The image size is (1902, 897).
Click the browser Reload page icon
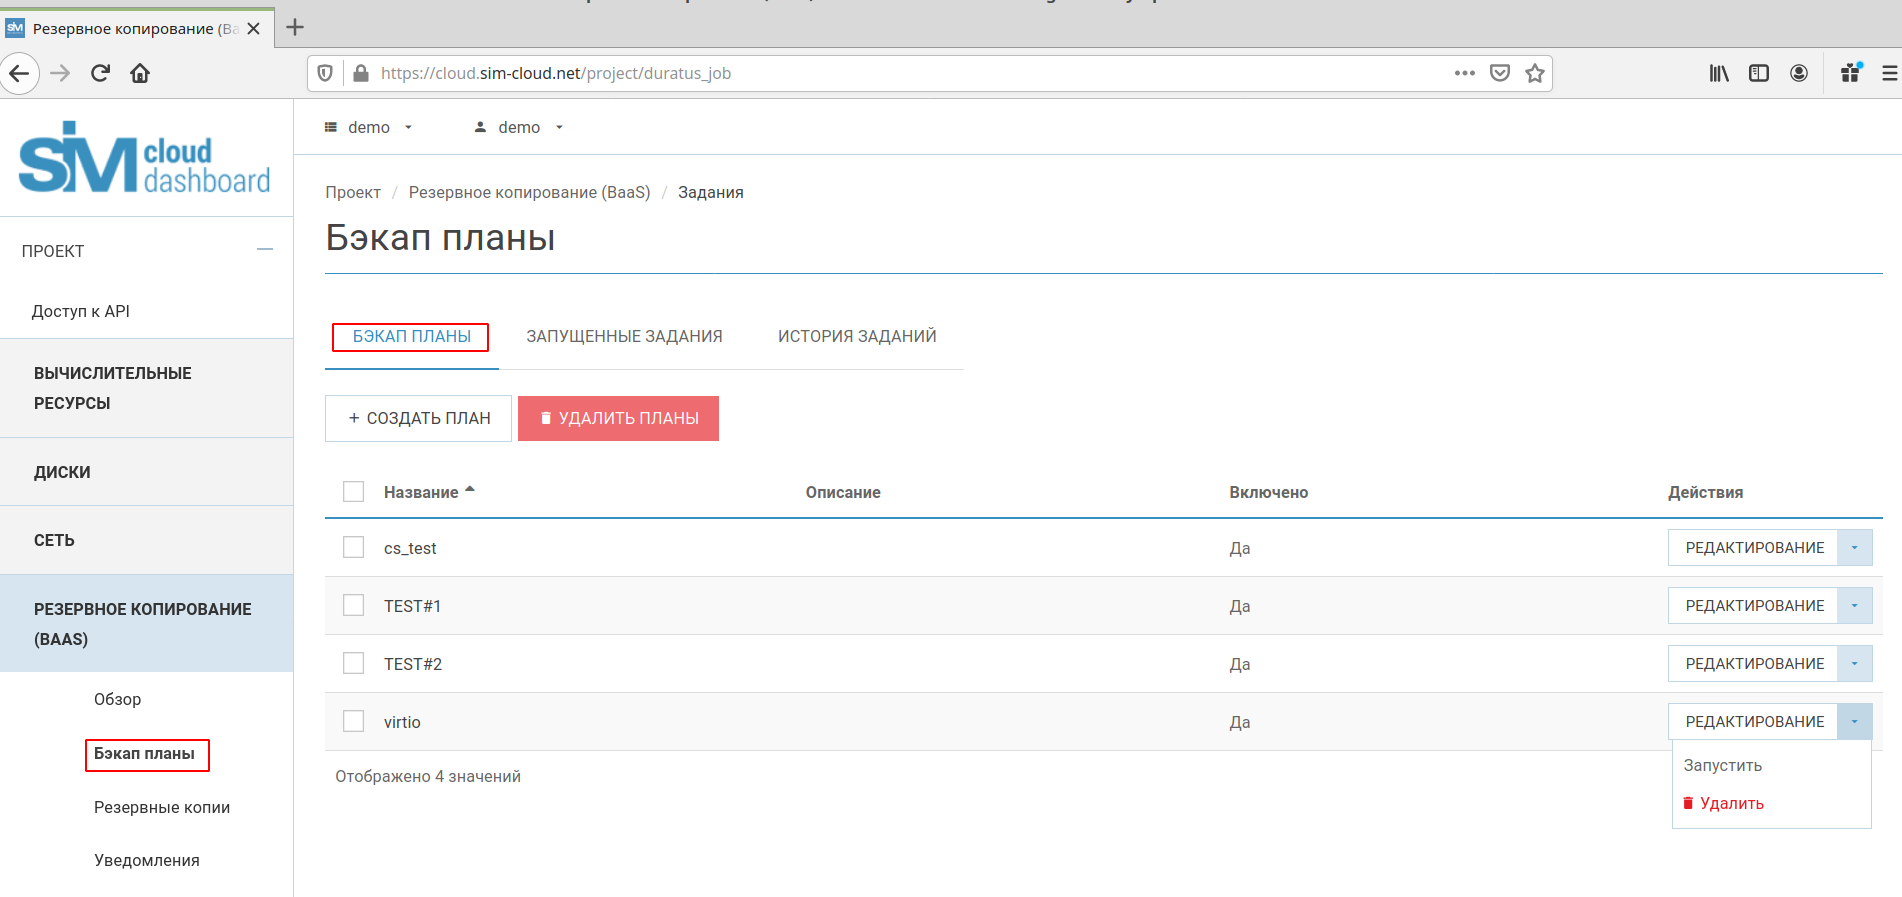pyautogui.click(x=100, y=73)
